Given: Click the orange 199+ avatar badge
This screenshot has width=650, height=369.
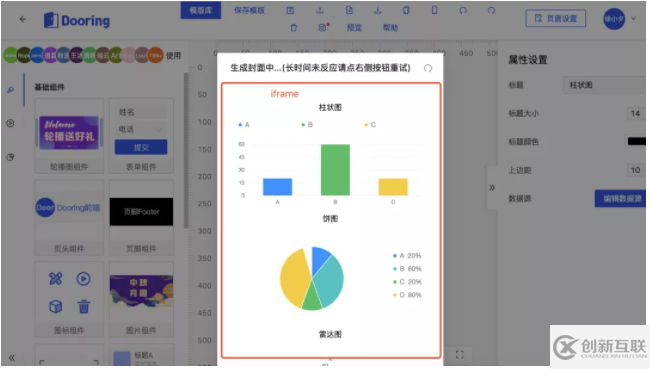Looking at the screenshot, I should [x=155, y=55].
